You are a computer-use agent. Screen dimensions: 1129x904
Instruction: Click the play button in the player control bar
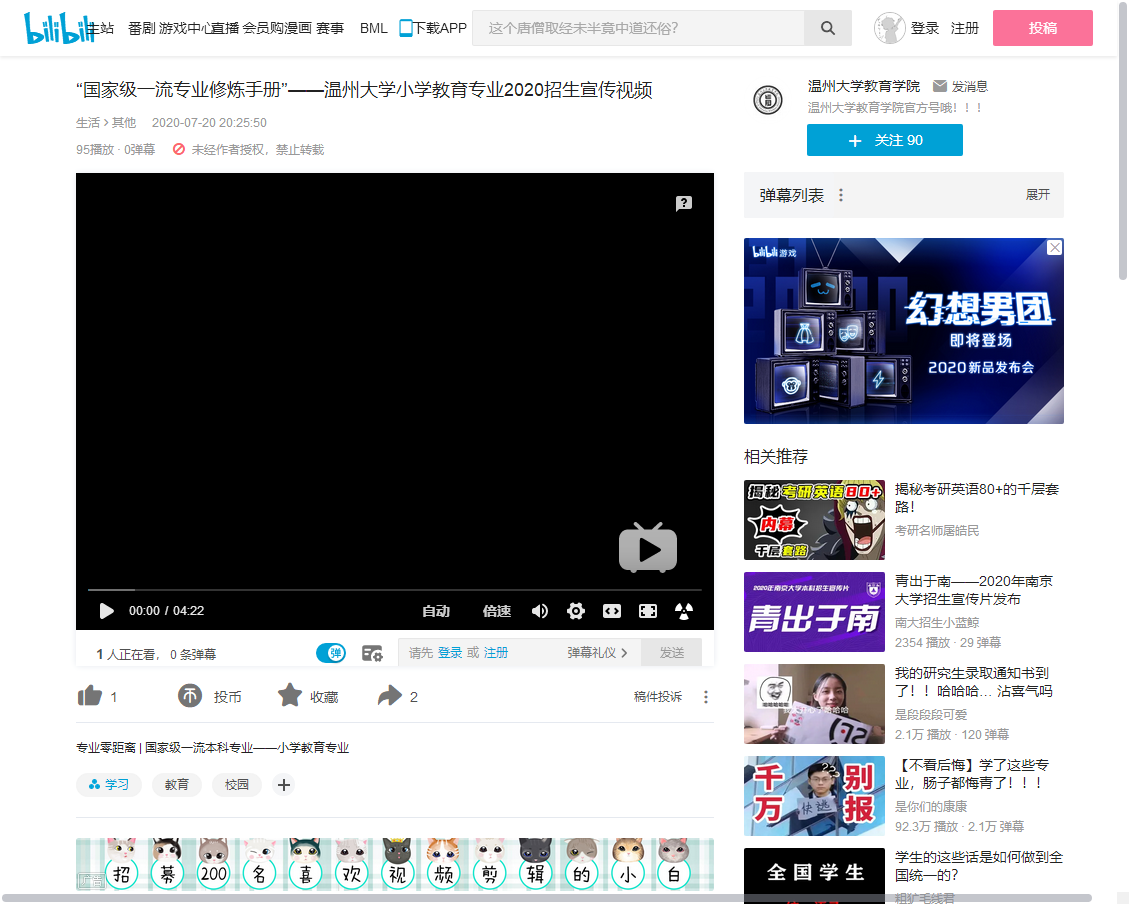[x=107, y=611]
